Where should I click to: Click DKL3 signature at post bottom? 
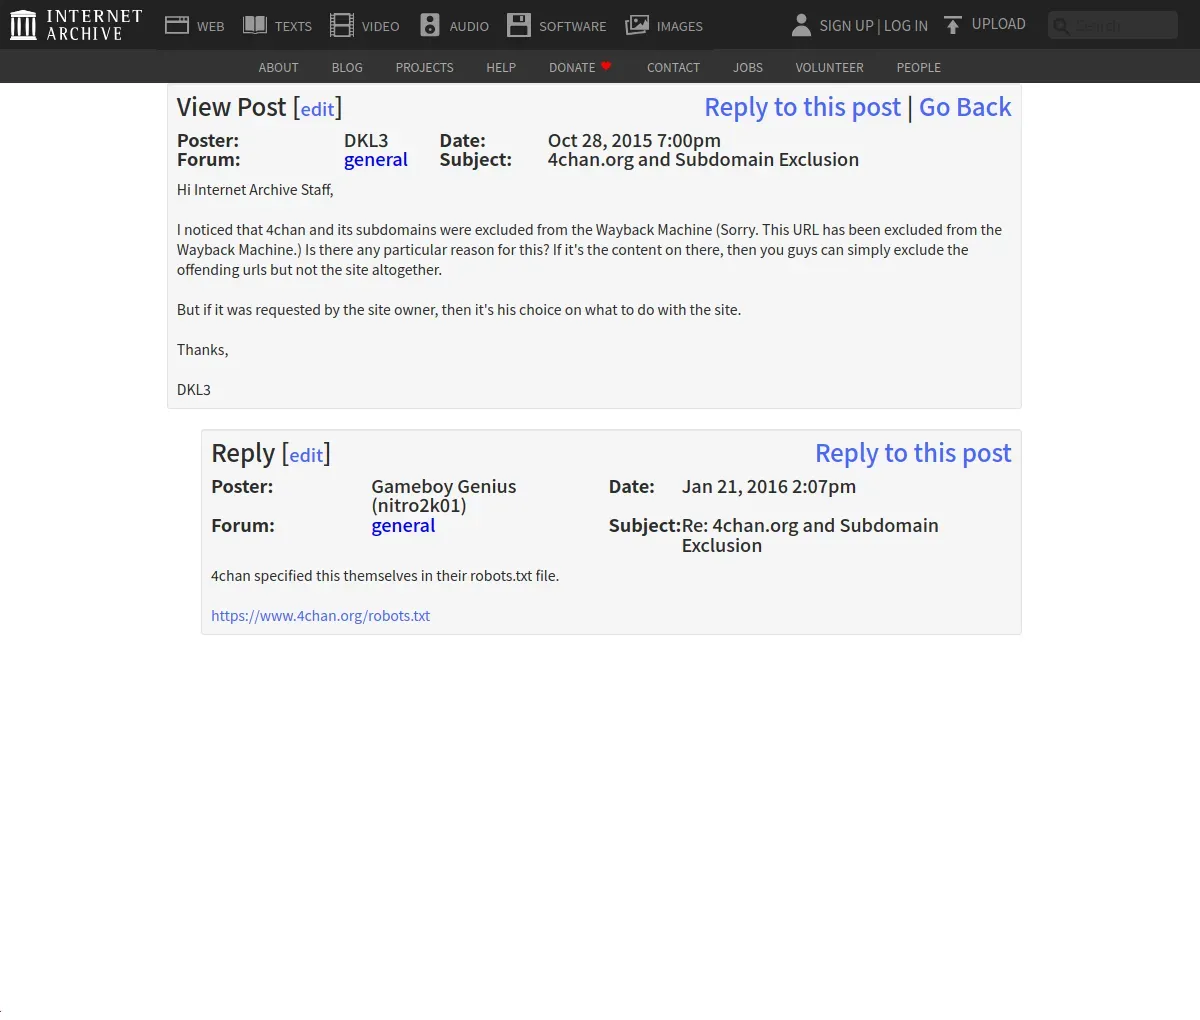(194, 390)
